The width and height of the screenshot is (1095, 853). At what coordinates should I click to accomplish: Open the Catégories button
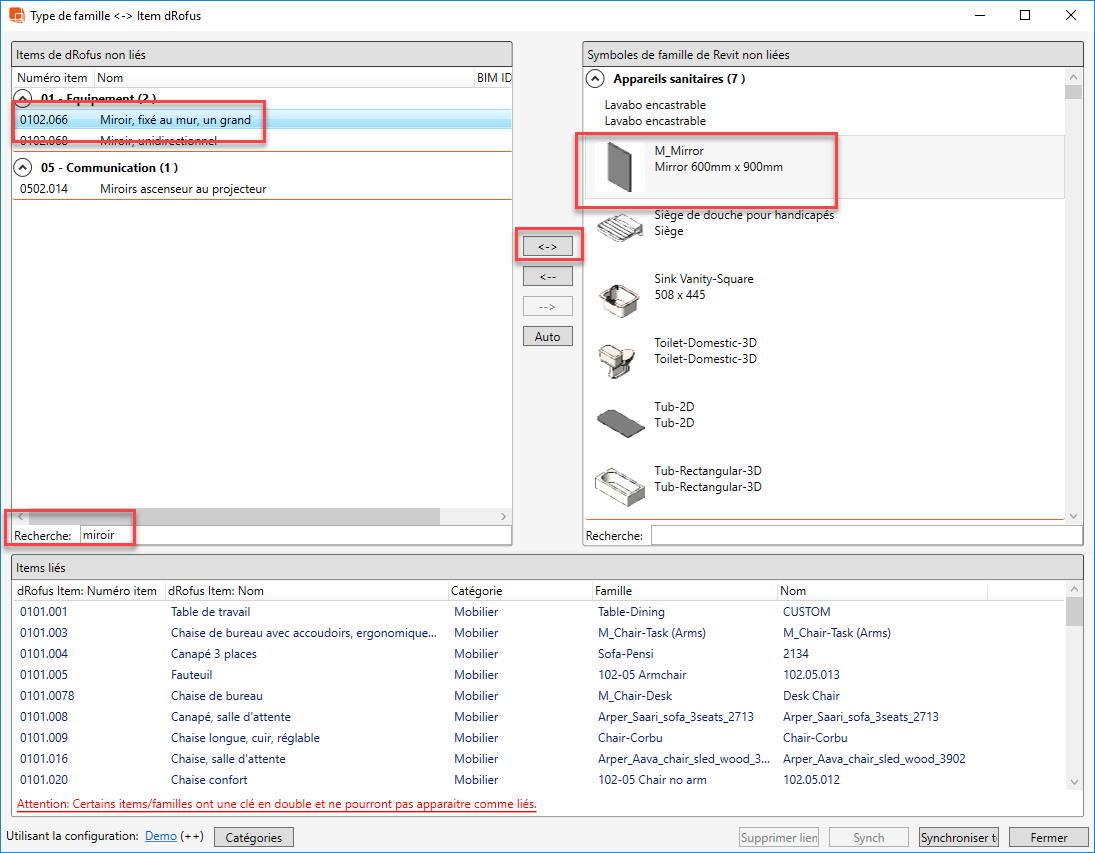click(x=254, y=837)
